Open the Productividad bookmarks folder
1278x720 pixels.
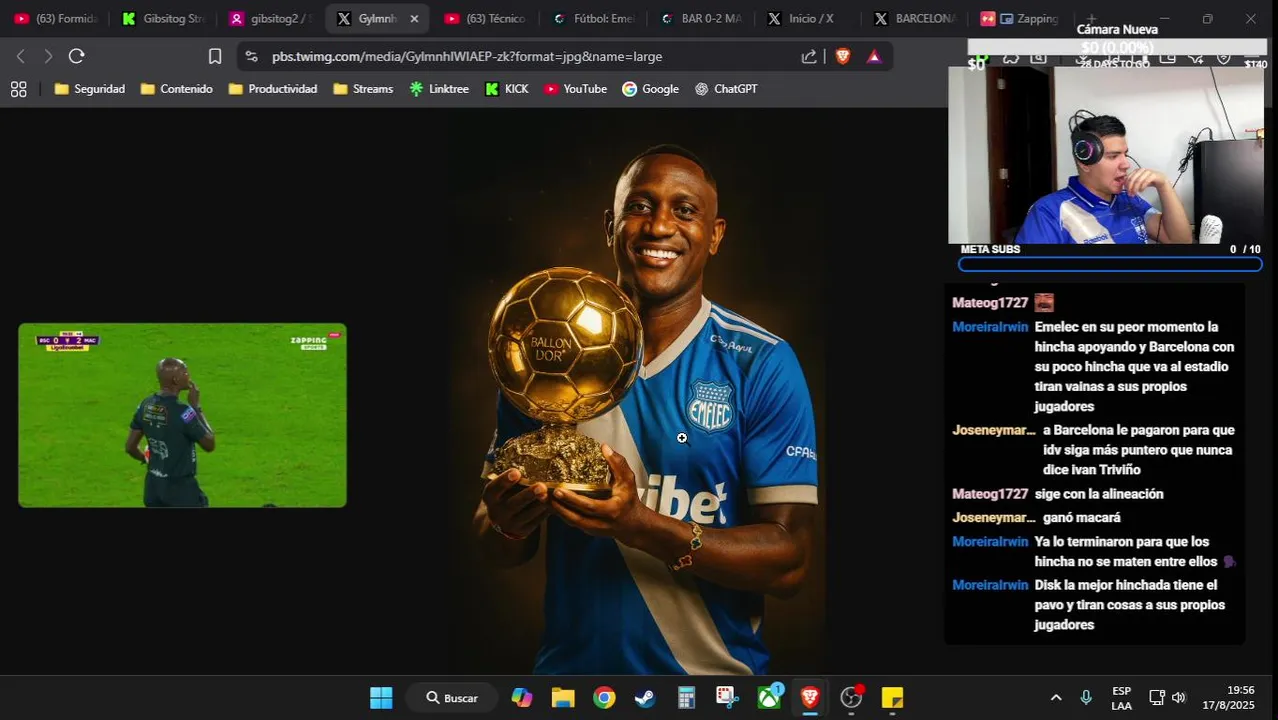click(x=273, y=89)
